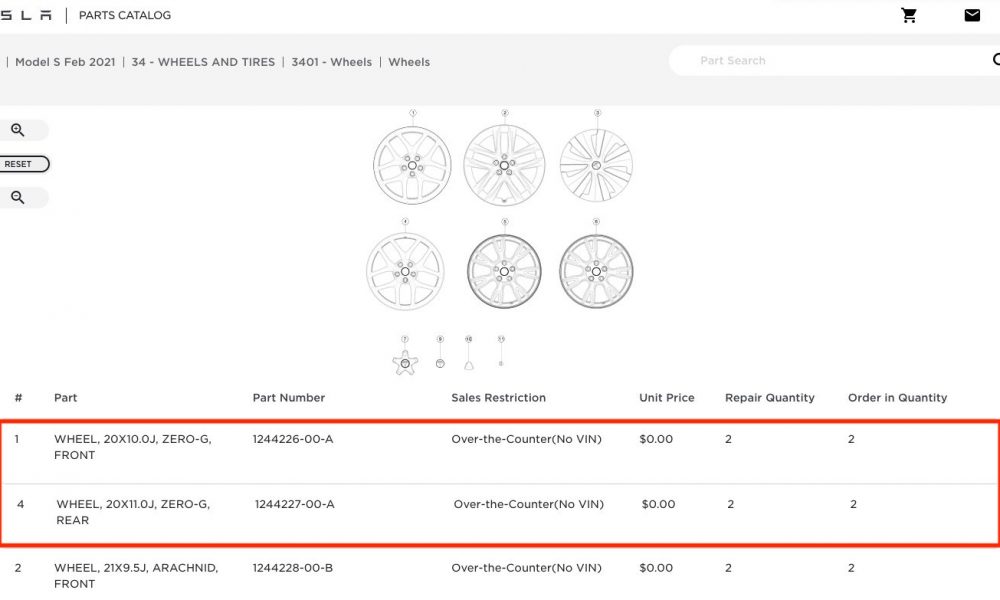Click Repair Quantity value for 1244226-00-A
1000x600 pixels.
(x=728, y=439)
